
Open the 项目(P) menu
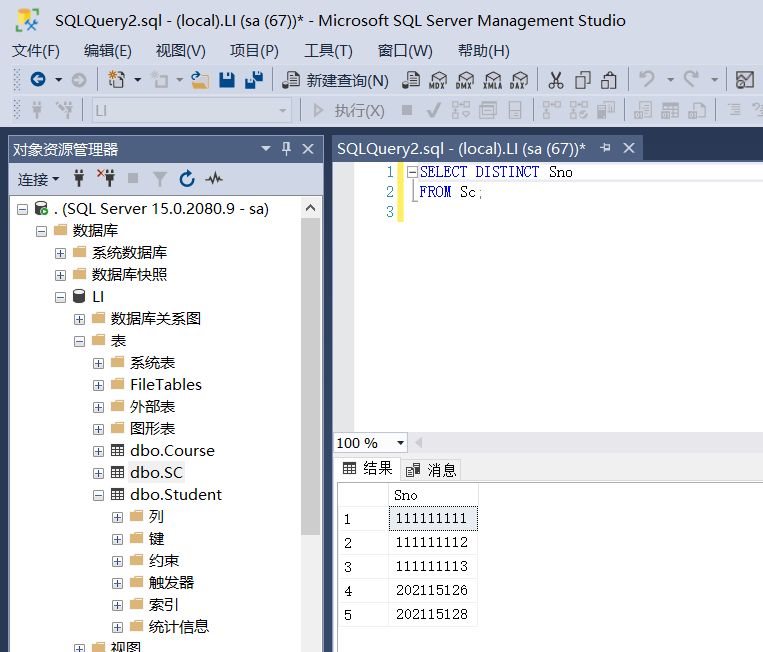coord(254,51)
